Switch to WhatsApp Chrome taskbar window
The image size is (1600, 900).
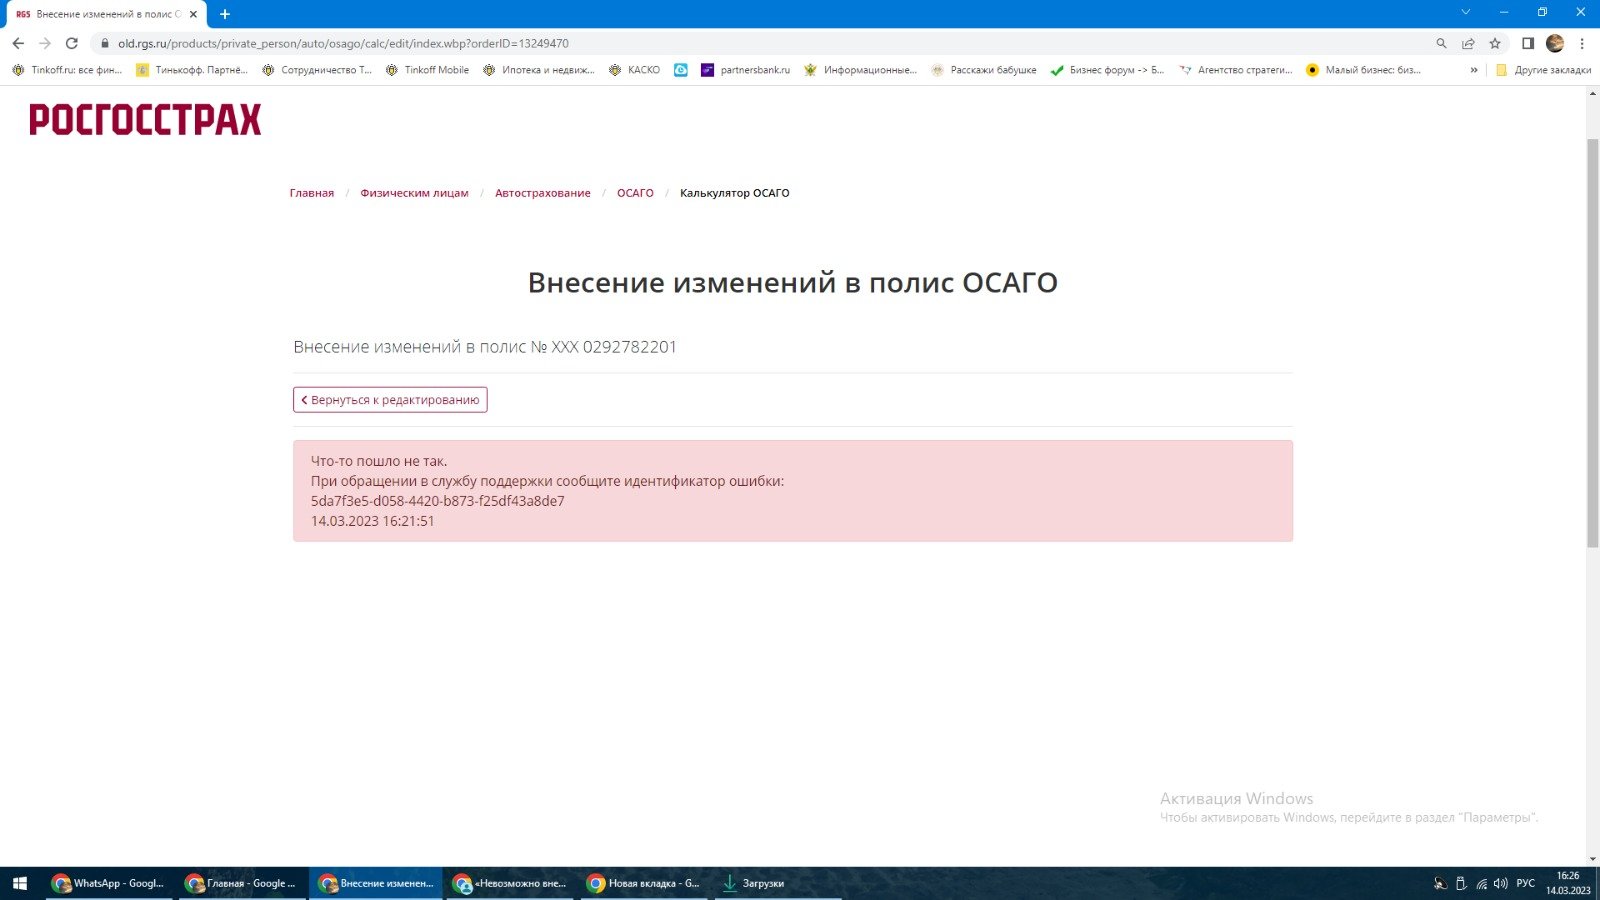coord(109,883)
